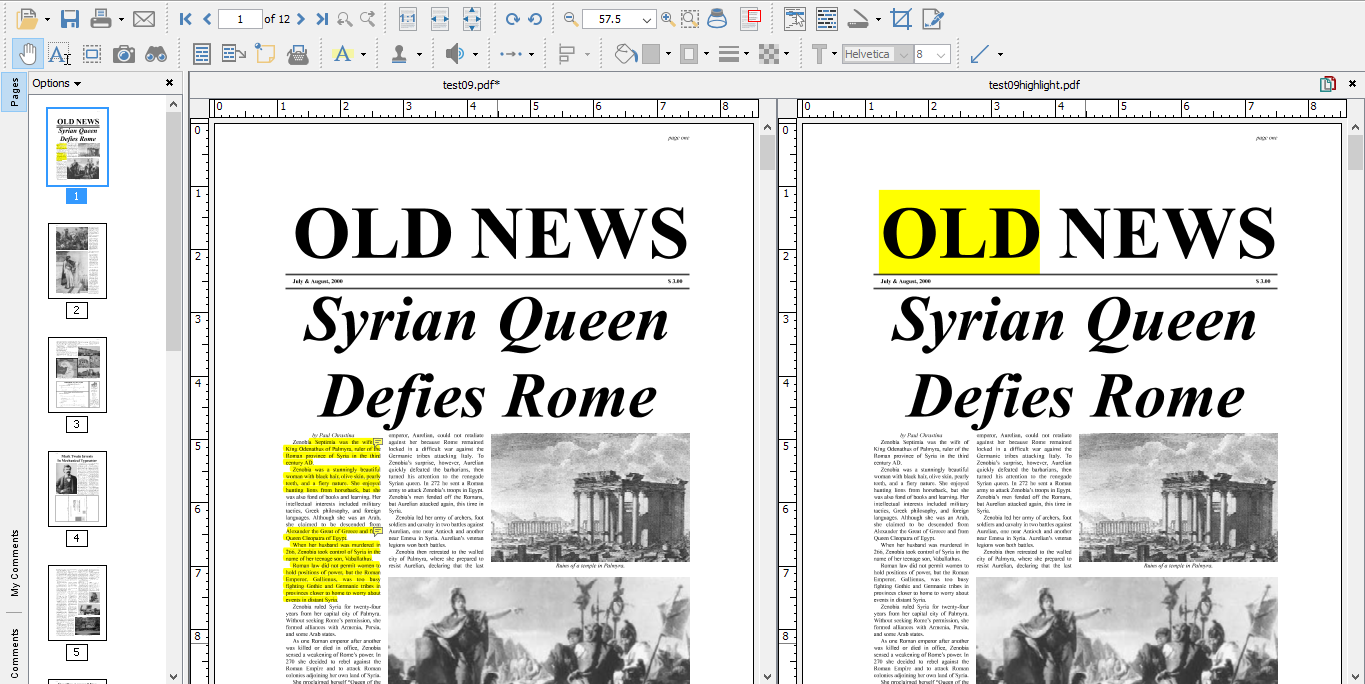The height and width of the screenshot is (684, 1365).
Task: Set zoom to actual size (1:1)
Action: point(408,19)
